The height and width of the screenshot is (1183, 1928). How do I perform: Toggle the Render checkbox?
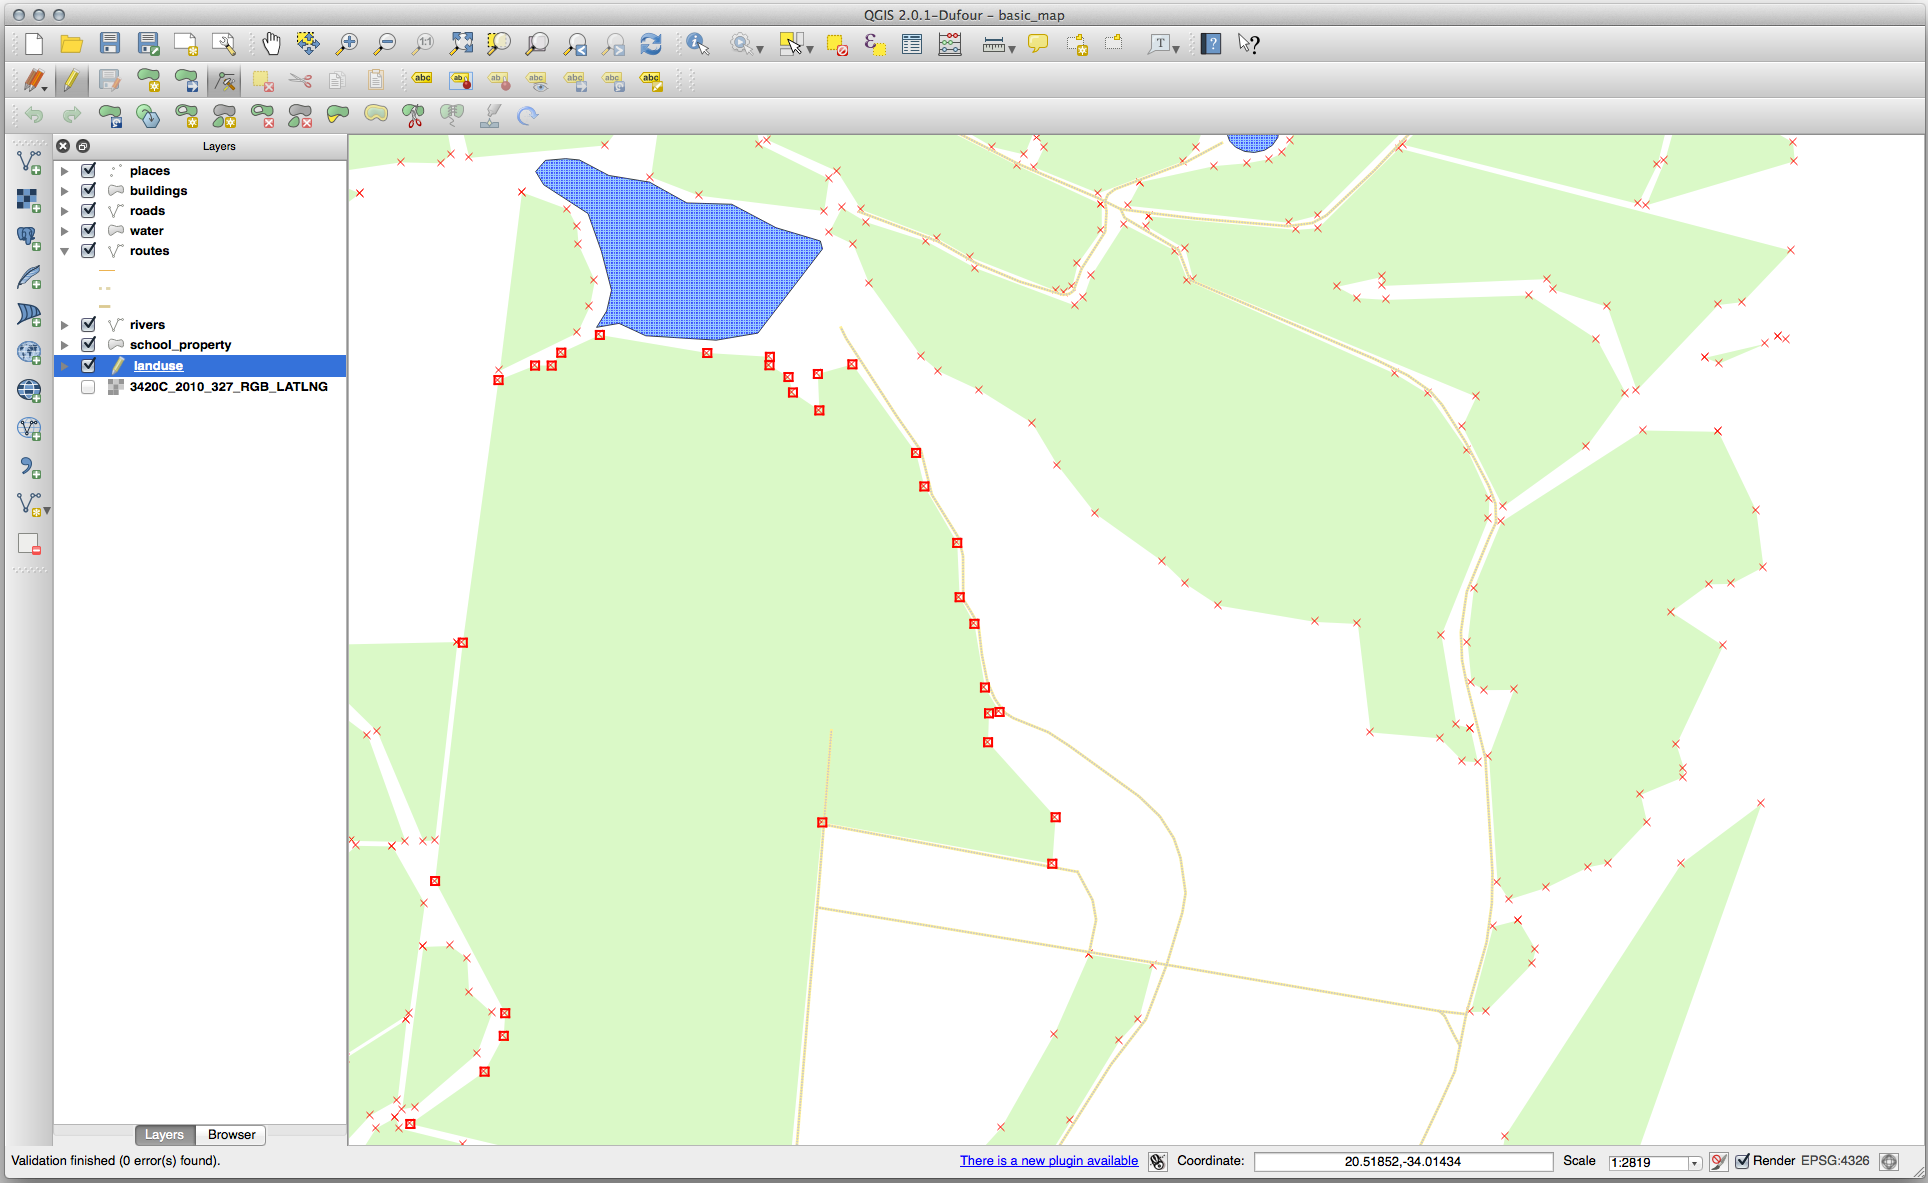tap(1742, 1161)
